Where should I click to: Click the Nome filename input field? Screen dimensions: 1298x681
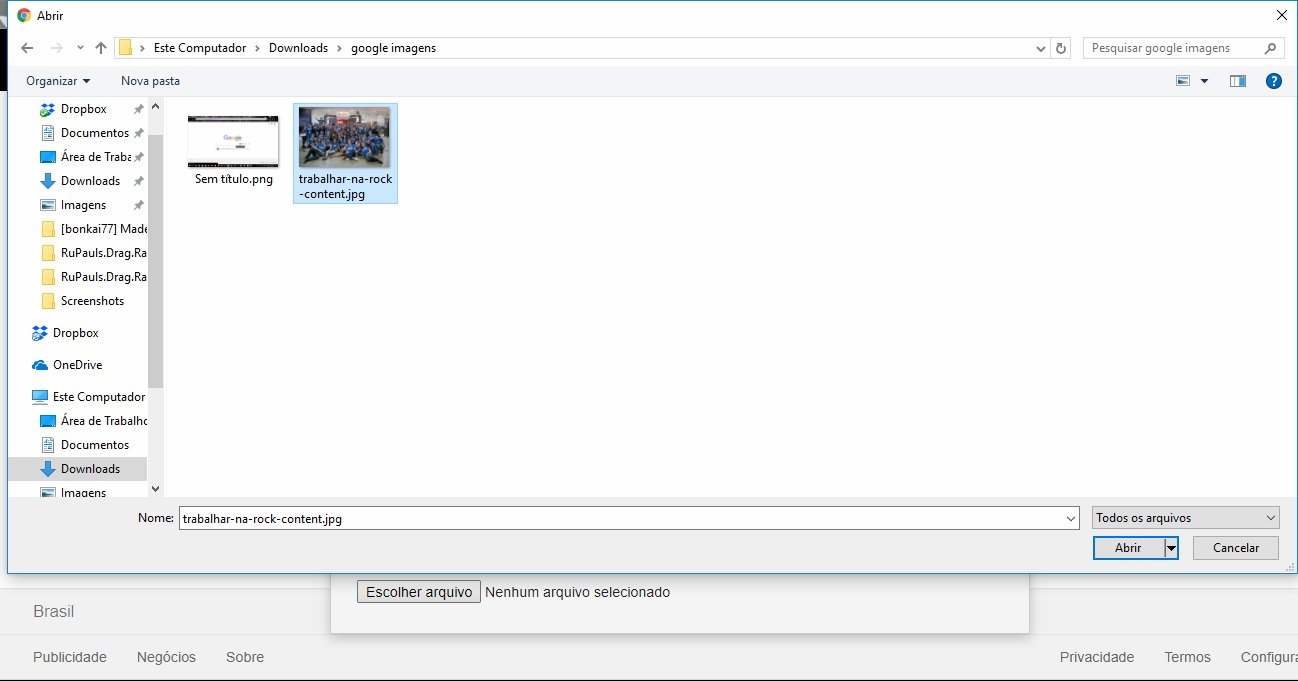[x=620, y=519]
